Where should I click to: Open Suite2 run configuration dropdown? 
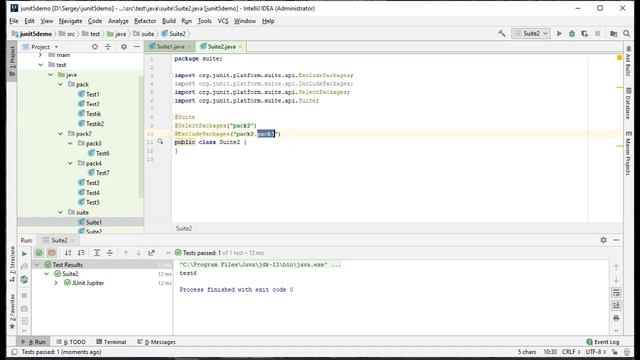coord(531,34)
